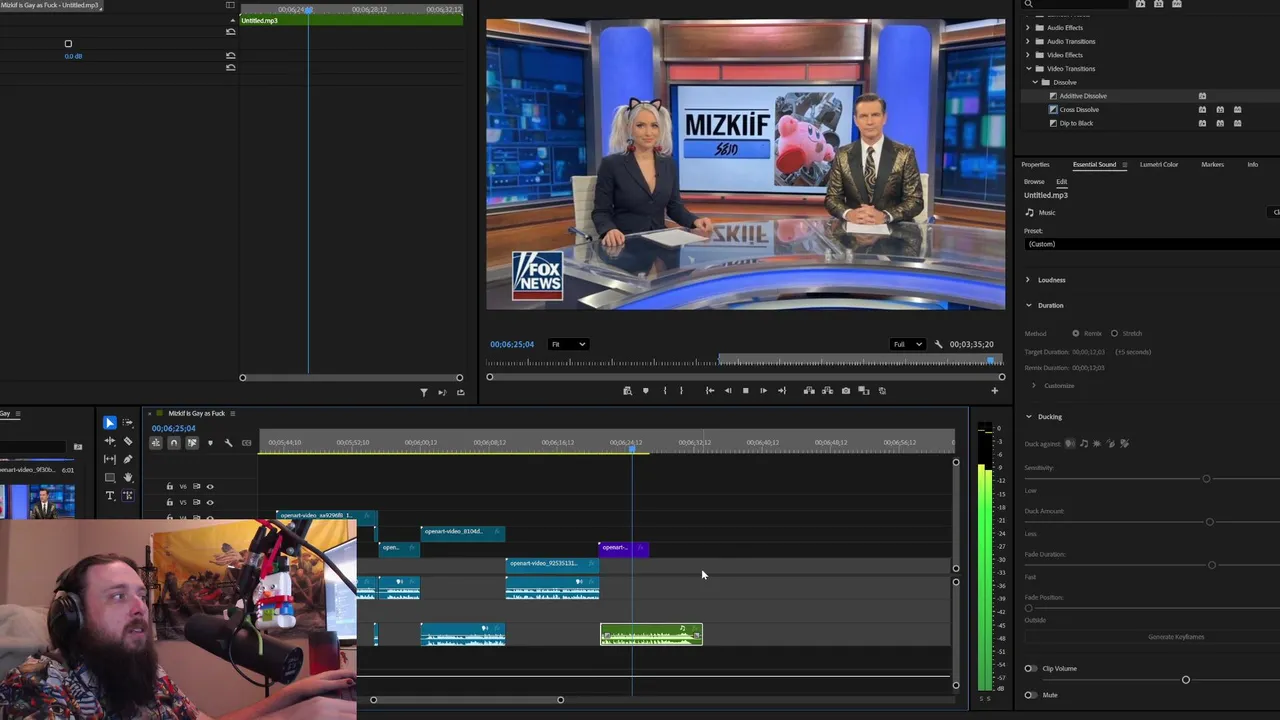Switch to the Properties tab

click(x=1035, y=164)
